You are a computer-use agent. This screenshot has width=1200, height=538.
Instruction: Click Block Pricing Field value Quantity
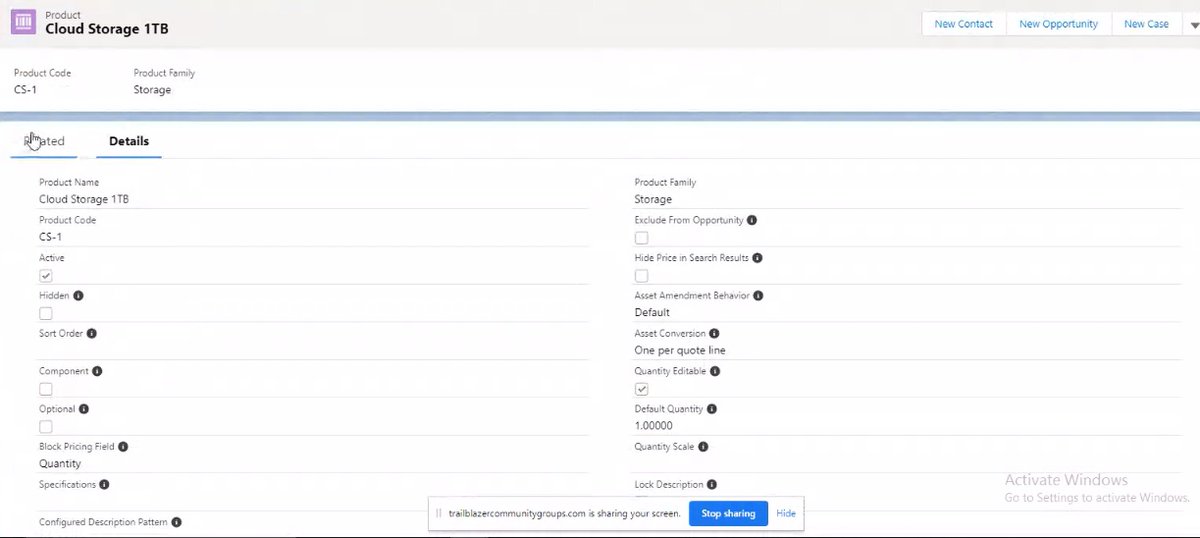coord(60,464)
